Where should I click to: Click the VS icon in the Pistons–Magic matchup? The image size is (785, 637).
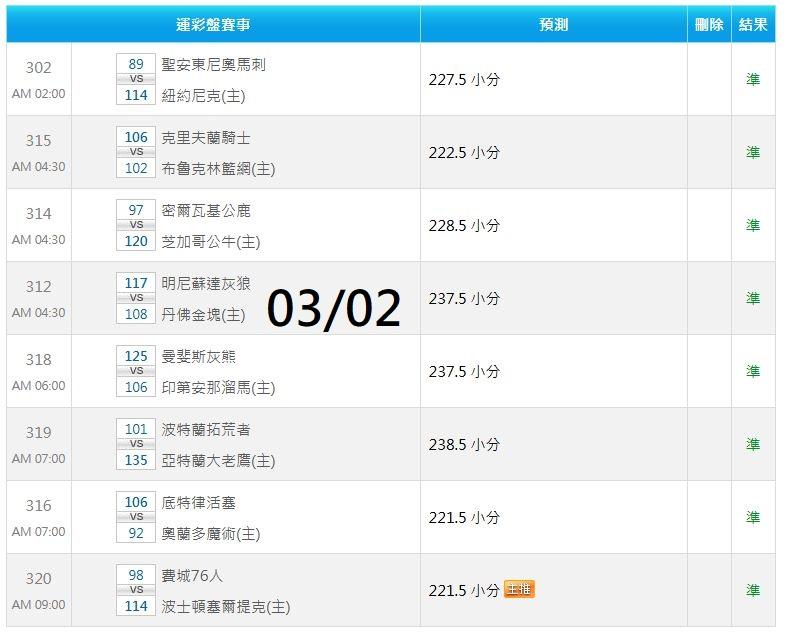tap(137, 517)
